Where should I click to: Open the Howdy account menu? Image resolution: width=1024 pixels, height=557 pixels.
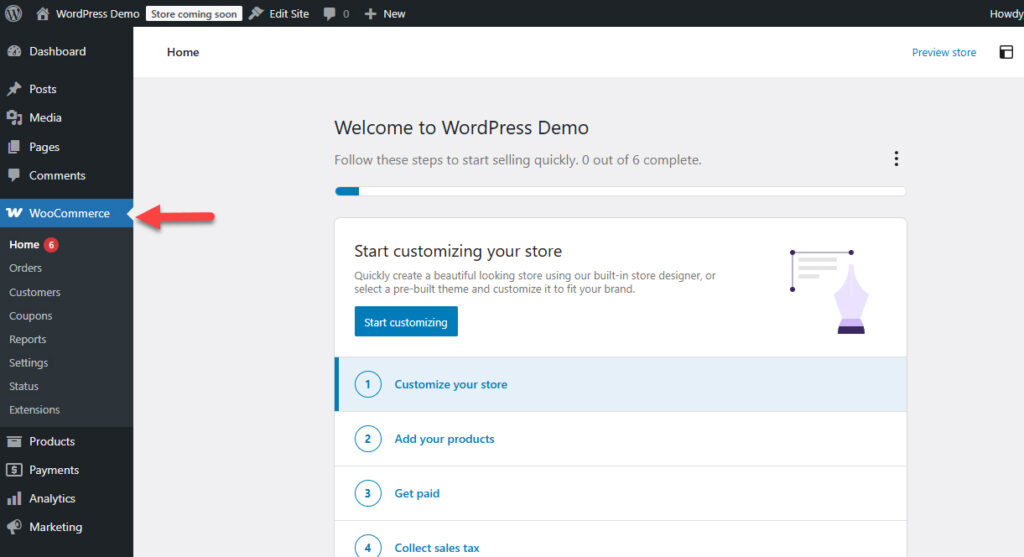click(x=1006, y=14)
